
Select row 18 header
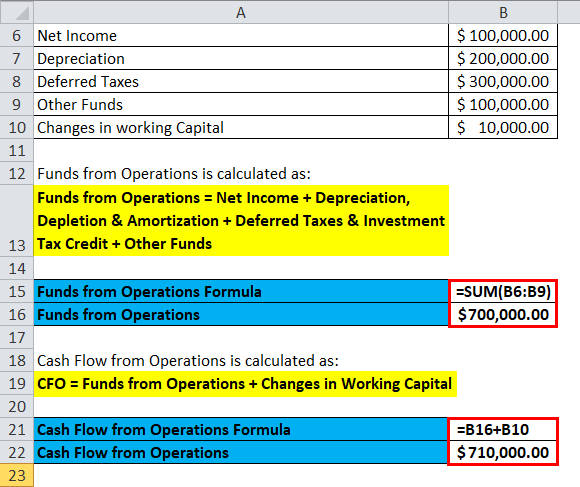[17, 360]
